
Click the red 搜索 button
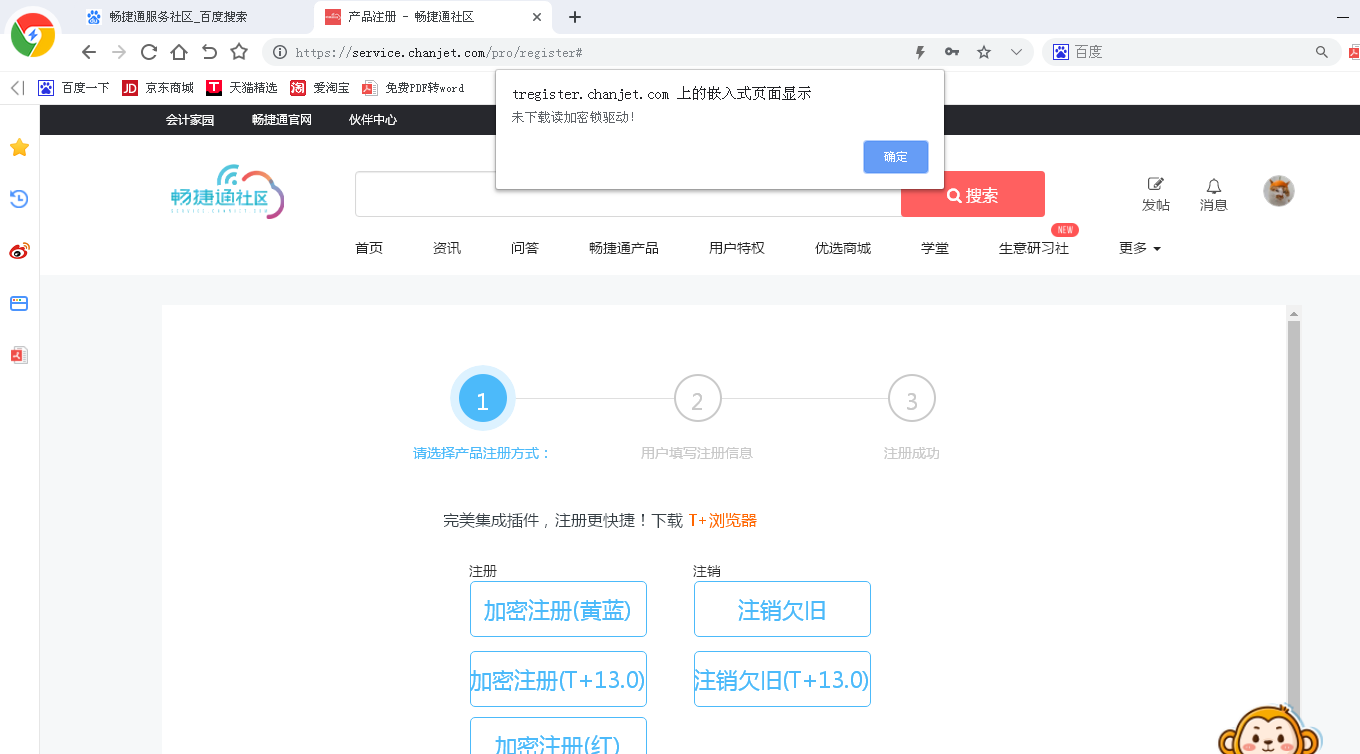pos(973,195)
